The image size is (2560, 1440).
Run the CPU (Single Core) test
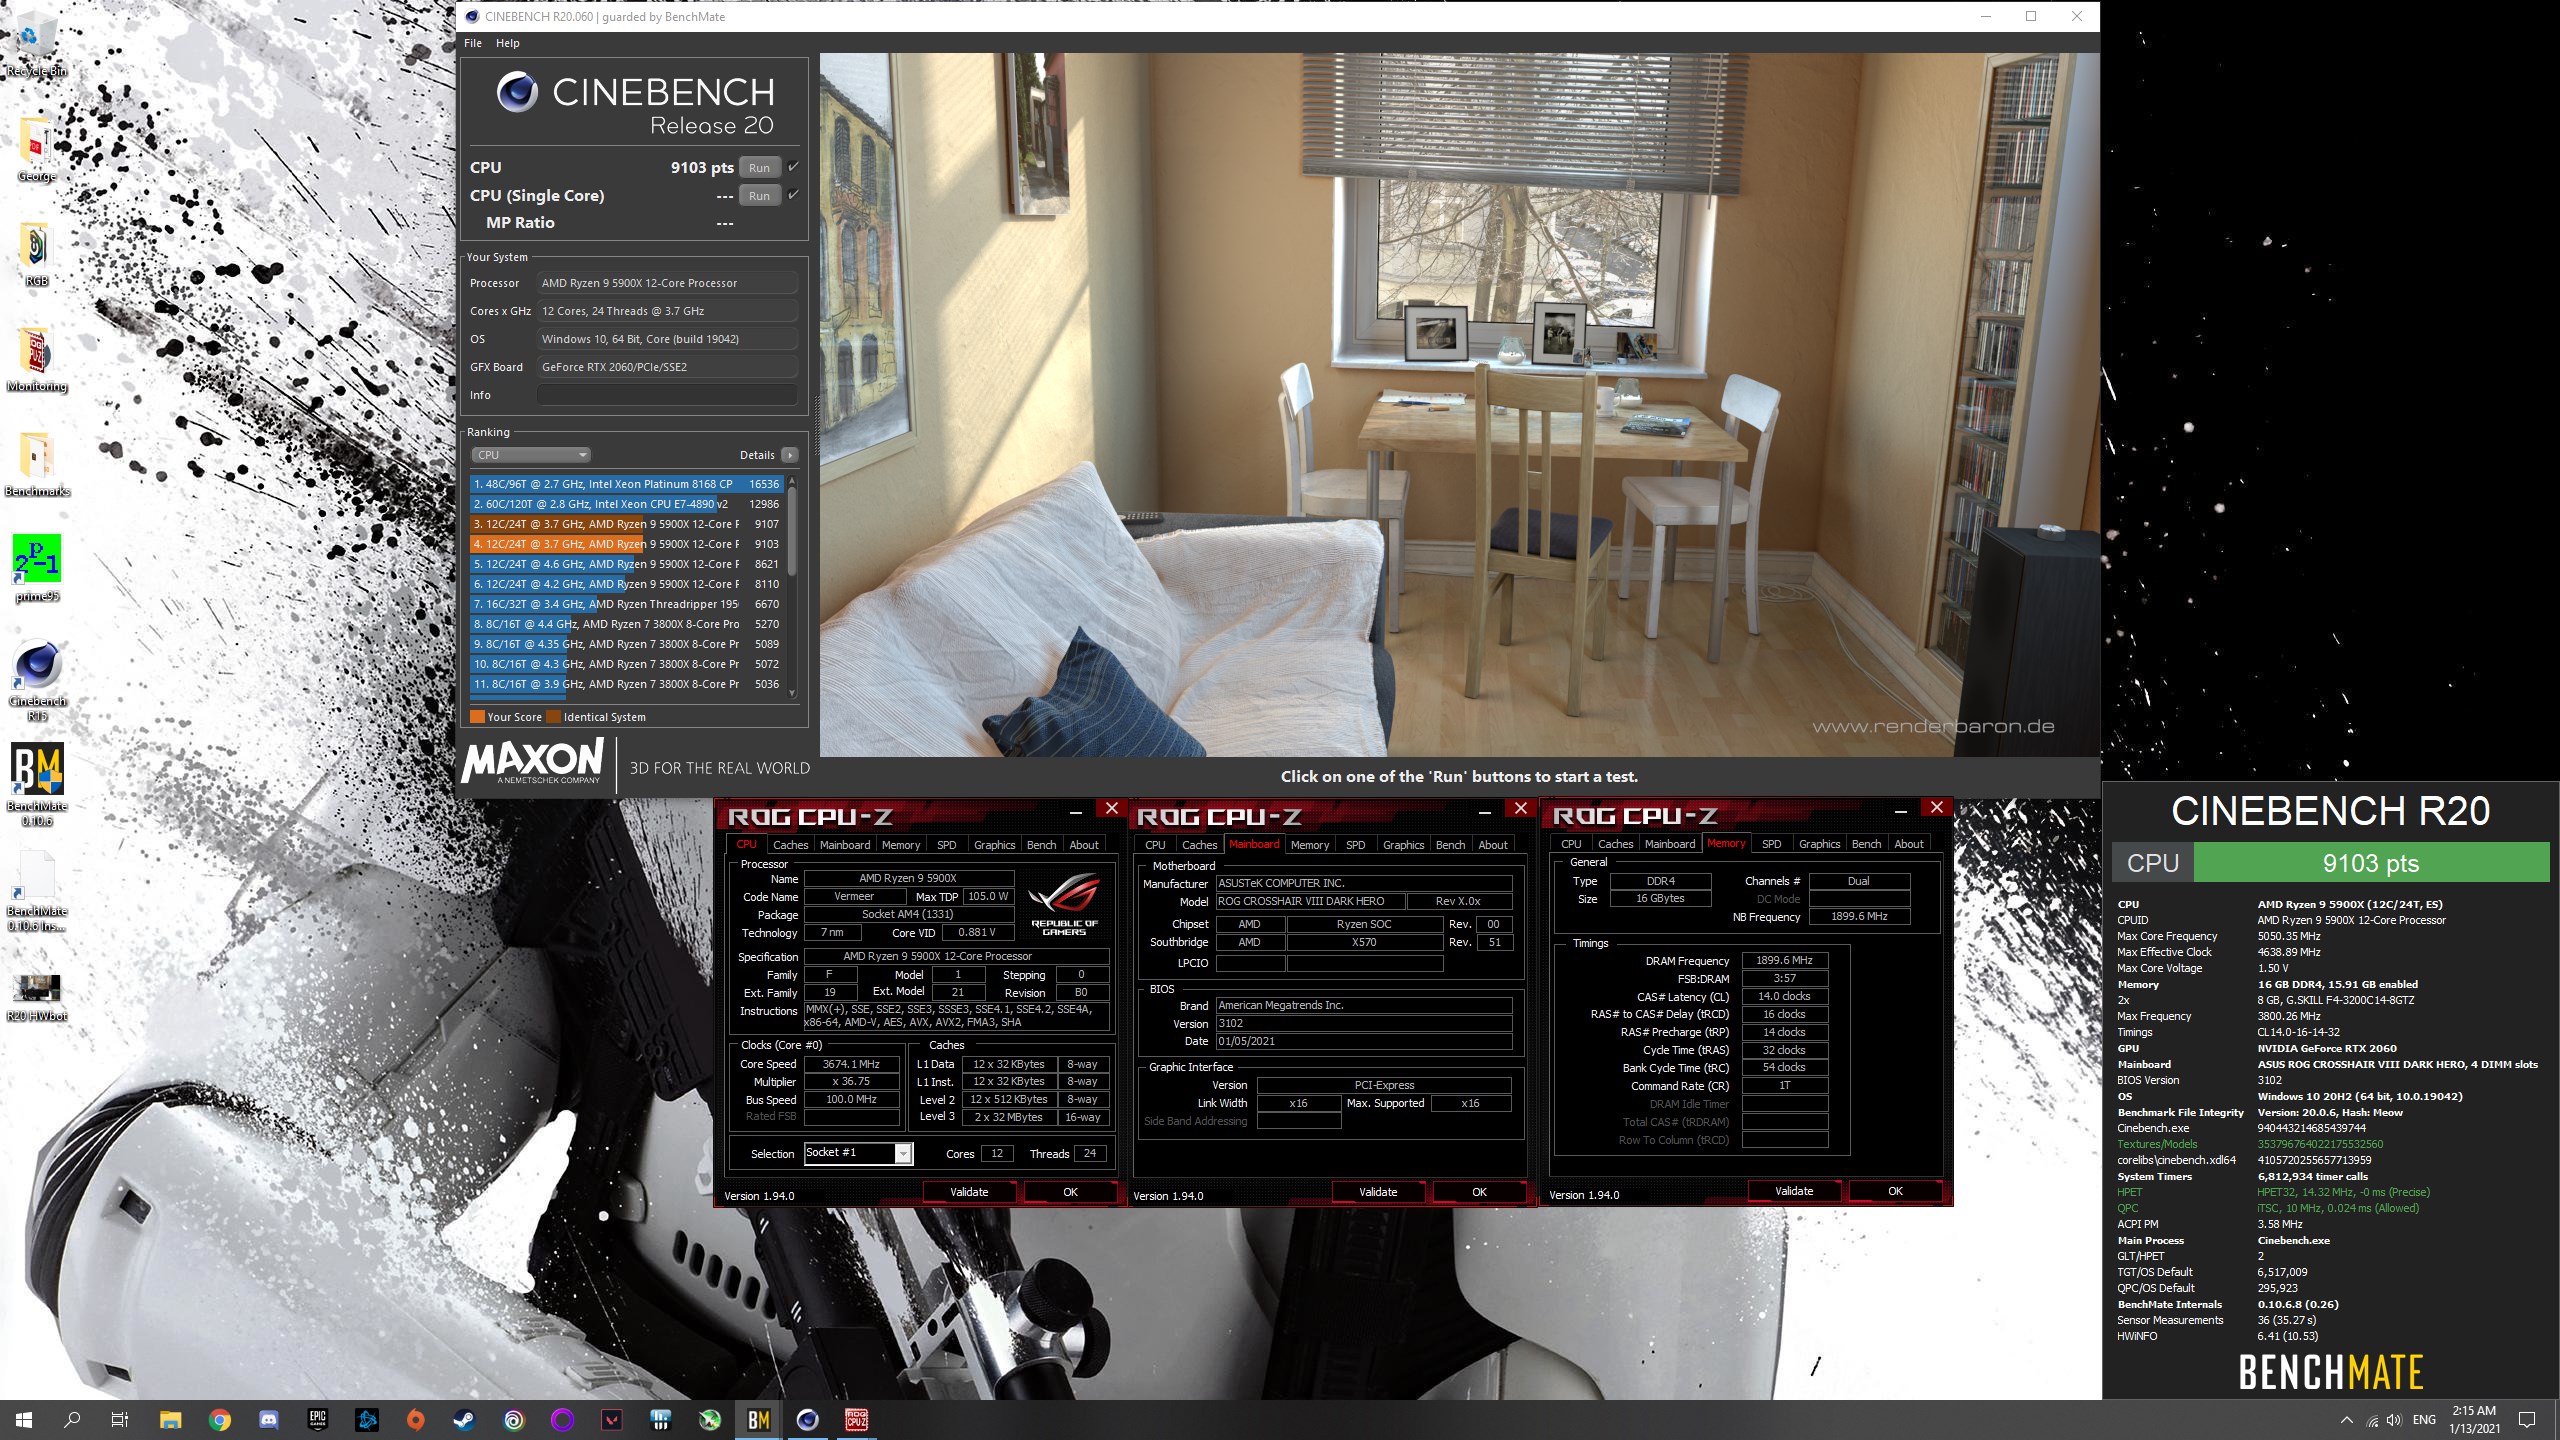pos(759,195)
